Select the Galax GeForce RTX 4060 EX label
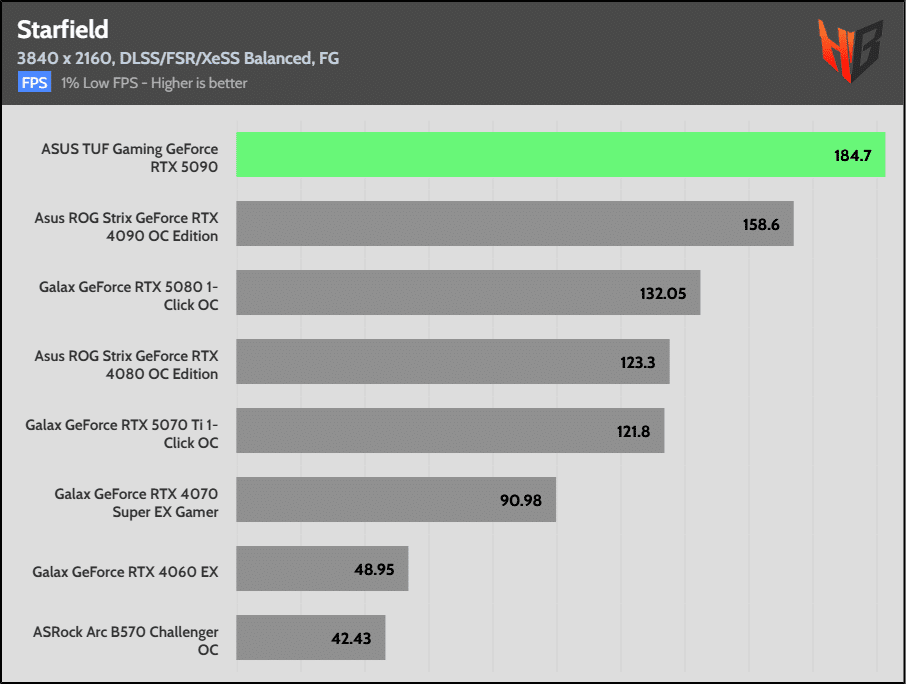The height and width of the screenshot is (684, 906). [x=125, y=572]
